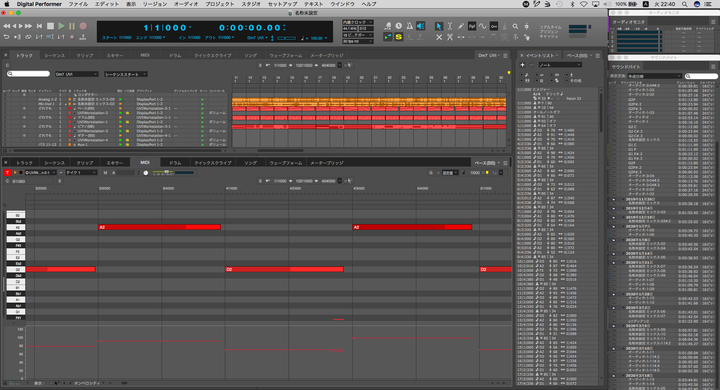Select the Scissors tool
Image resolution: width=720 pixels, height=390 pixels.
(450, 37)
